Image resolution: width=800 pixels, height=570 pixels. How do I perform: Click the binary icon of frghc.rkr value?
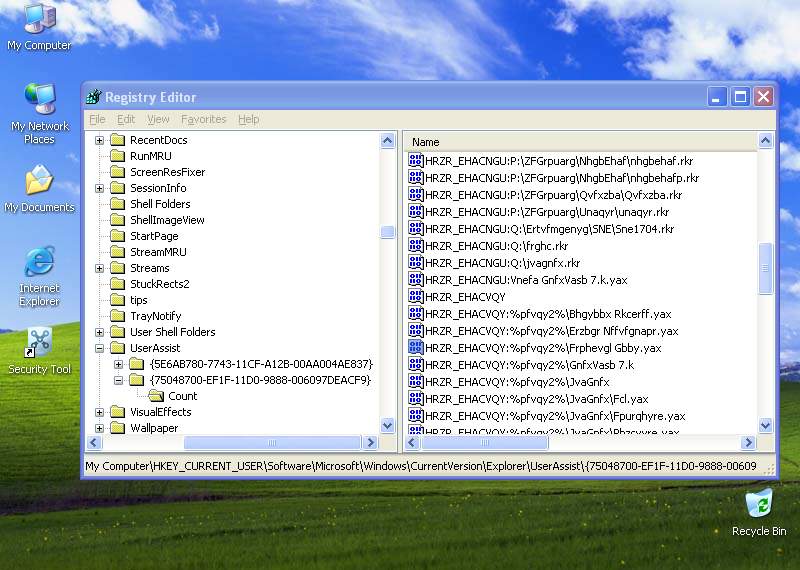tap(416, 245)
